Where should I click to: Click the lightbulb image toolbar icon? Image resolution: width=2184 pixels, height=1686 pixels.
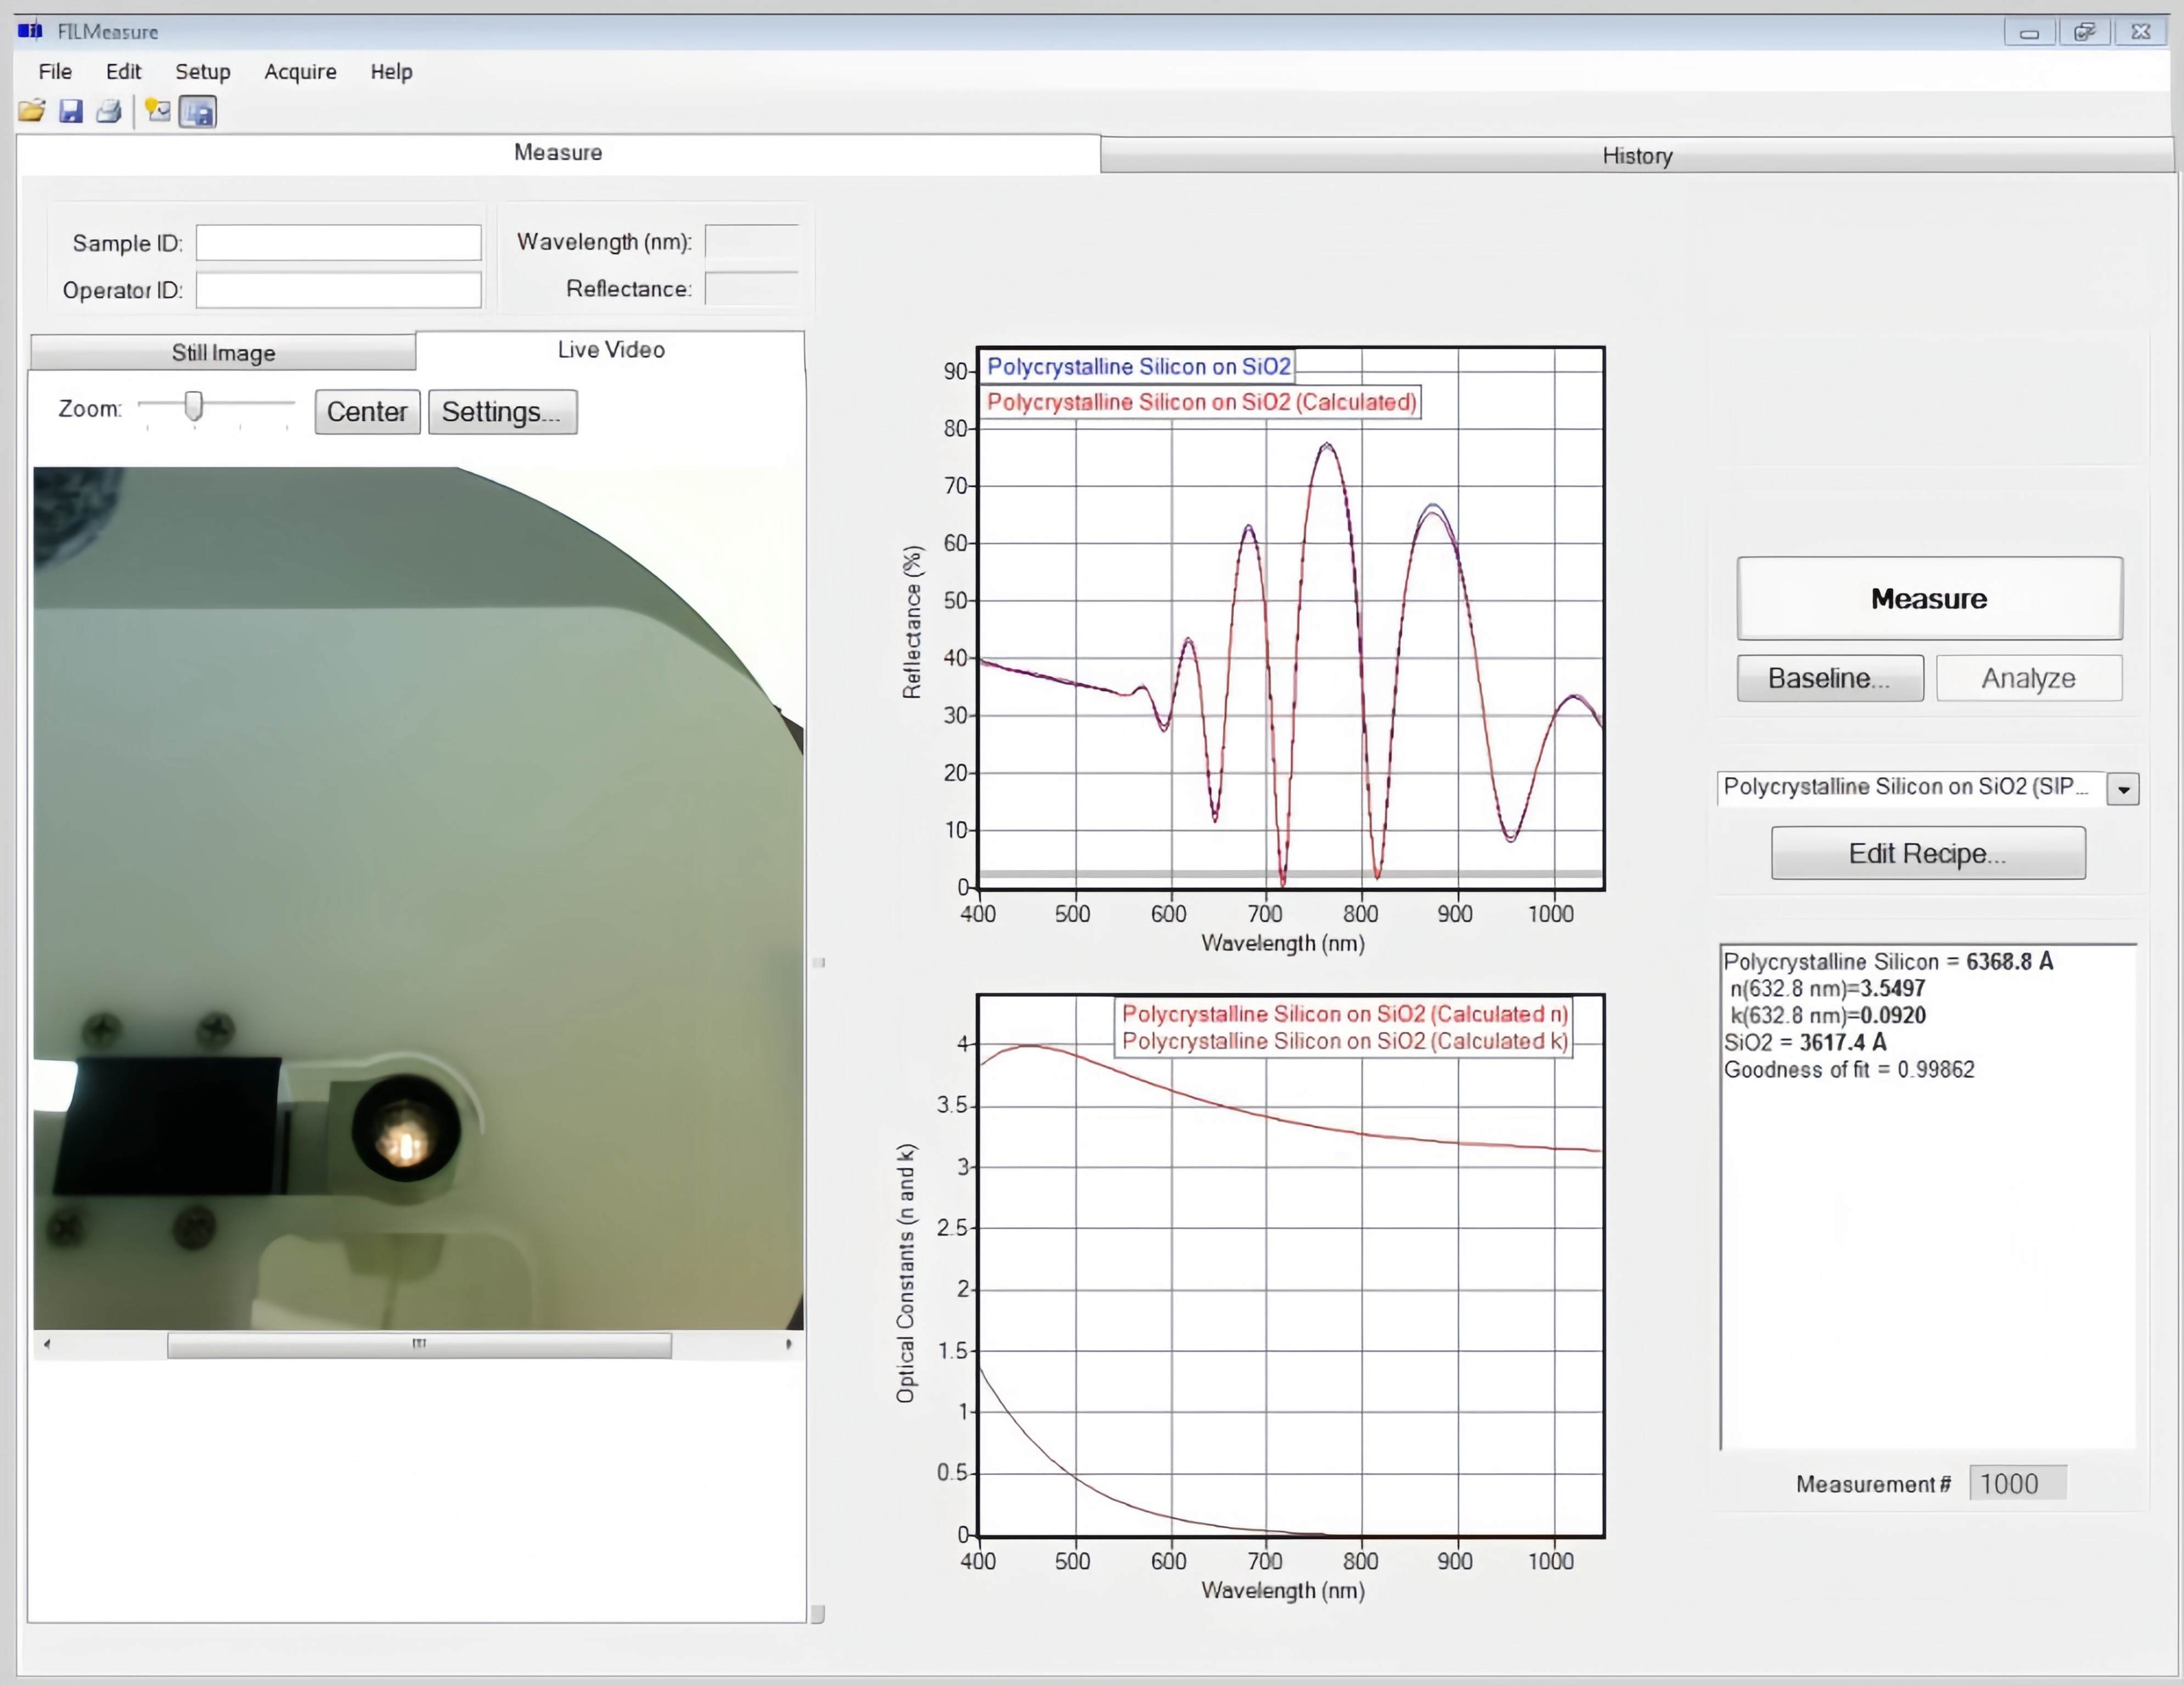pyautogui.click(x=158, y=110)
